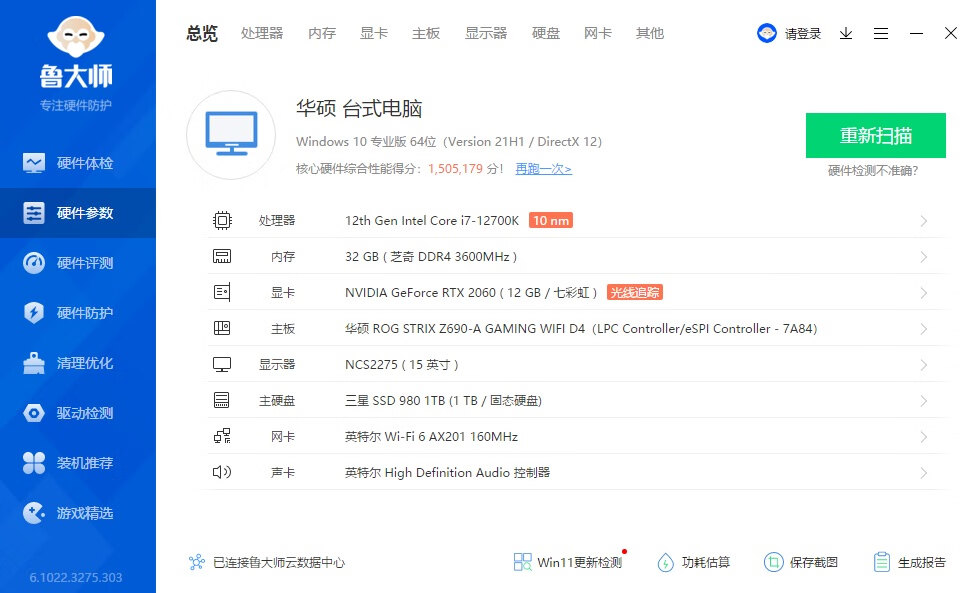The image size is (974, 593).
Task: Click the sound card speaker icon
Action: point(222,473)
